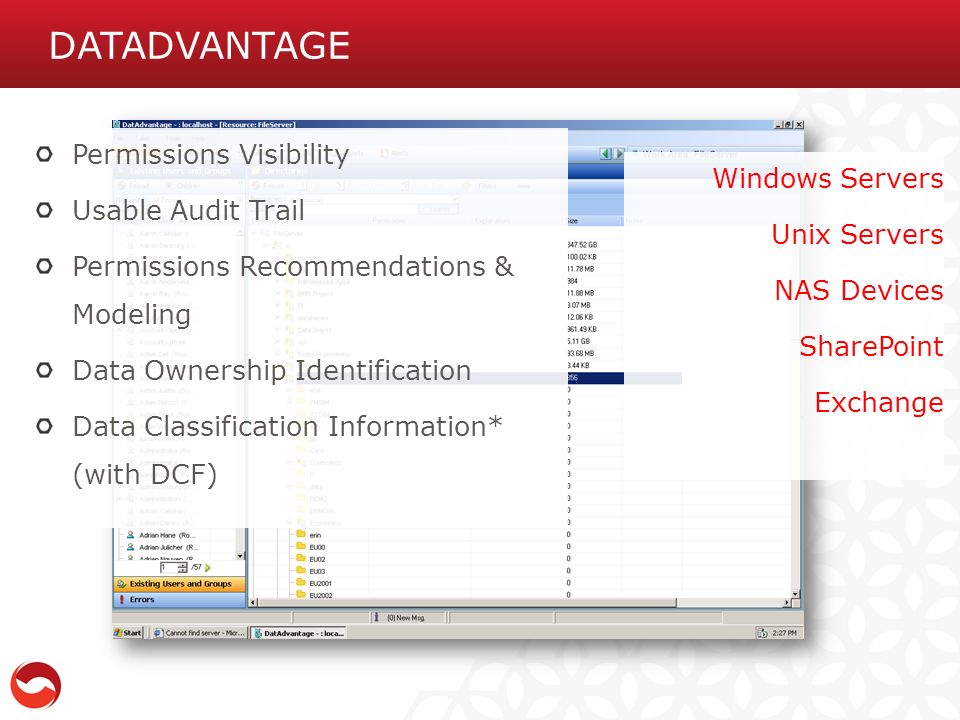This screenshot has width=960, height=720.
Task: Click the green back navigation arrow
Action: coord(606,153)
